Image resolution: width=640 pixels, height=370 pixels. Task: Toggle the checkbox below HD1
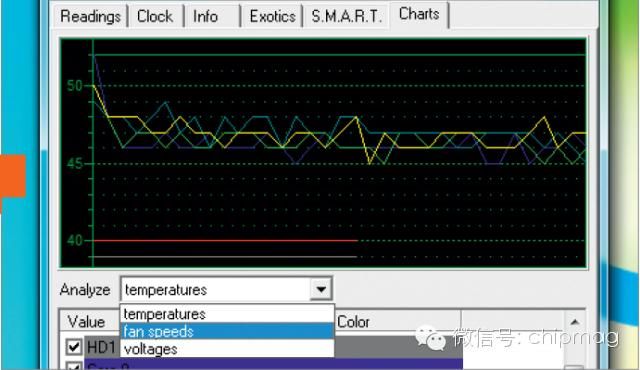coord(74,366)
